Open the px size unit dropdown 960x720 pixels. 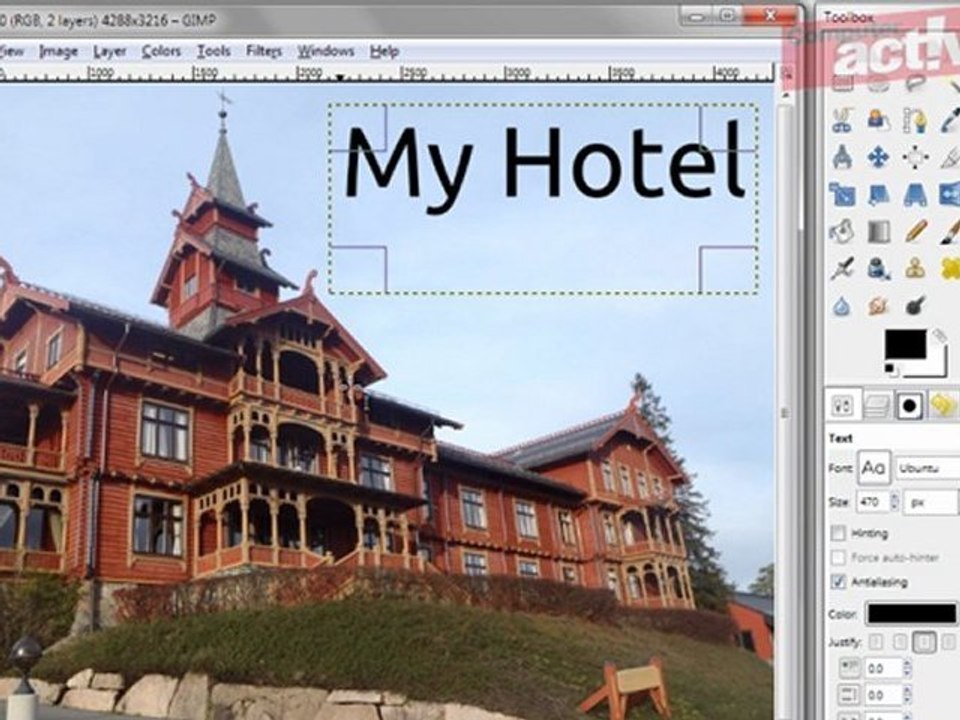(932, 503)
